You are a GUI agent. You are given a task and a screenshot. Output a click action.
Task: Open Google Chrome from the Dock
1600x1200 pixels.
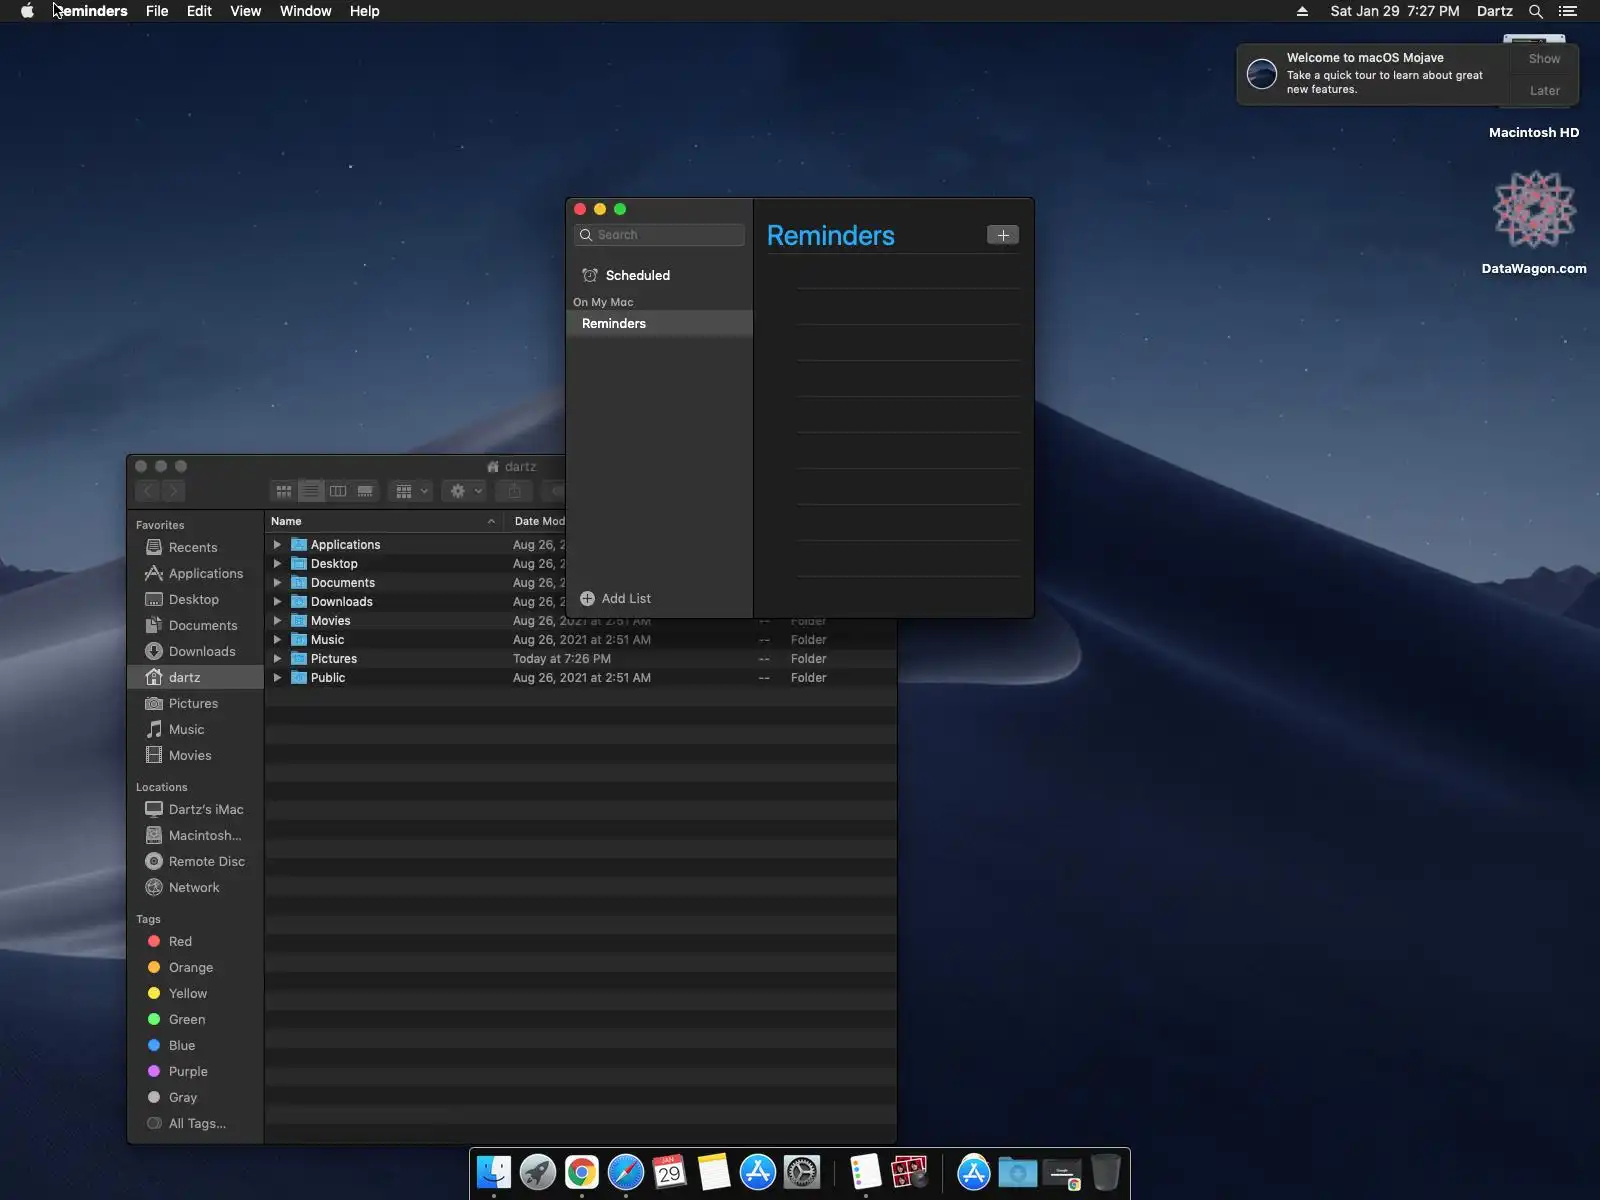pyautogui.click(x=582, y=1172)
